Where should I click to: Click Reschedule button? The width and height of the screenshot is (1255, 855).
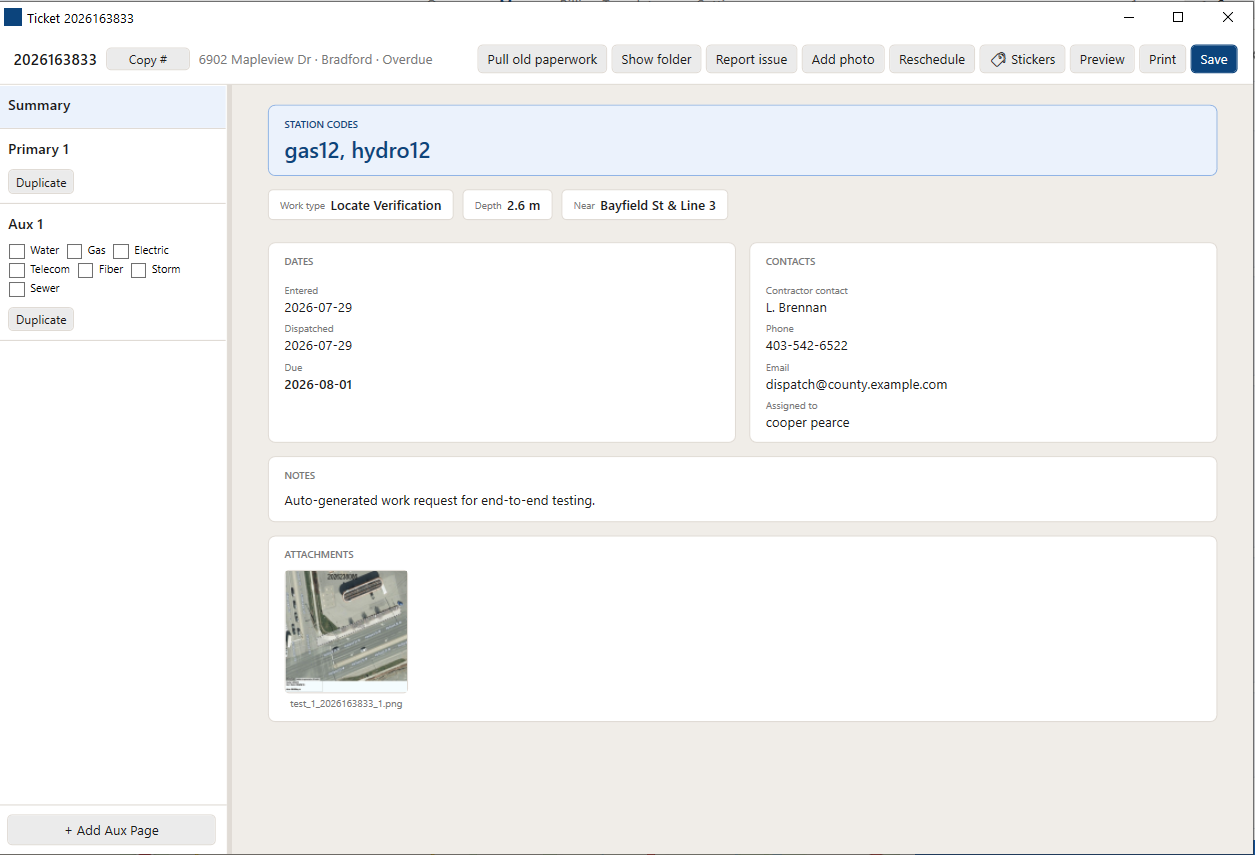(932, 59)
